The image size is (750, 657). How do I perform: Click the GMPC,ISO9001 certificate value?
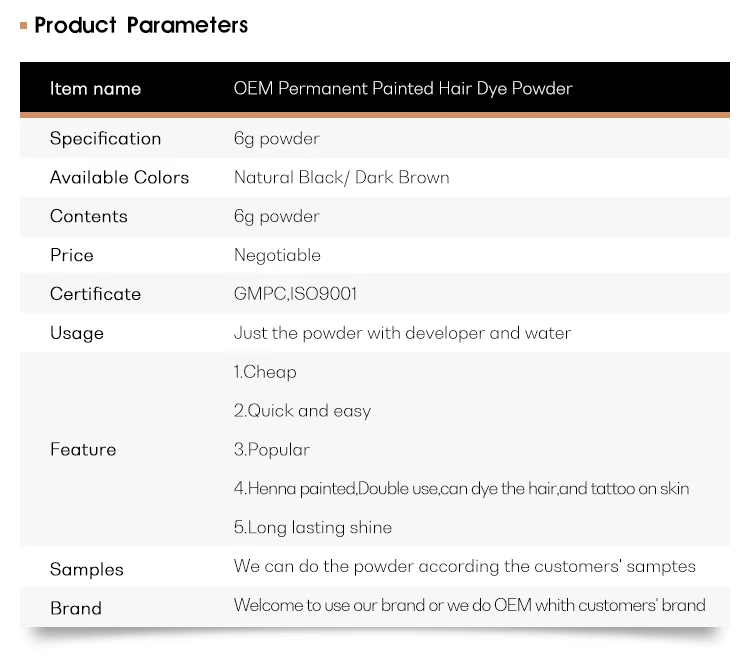295,295
